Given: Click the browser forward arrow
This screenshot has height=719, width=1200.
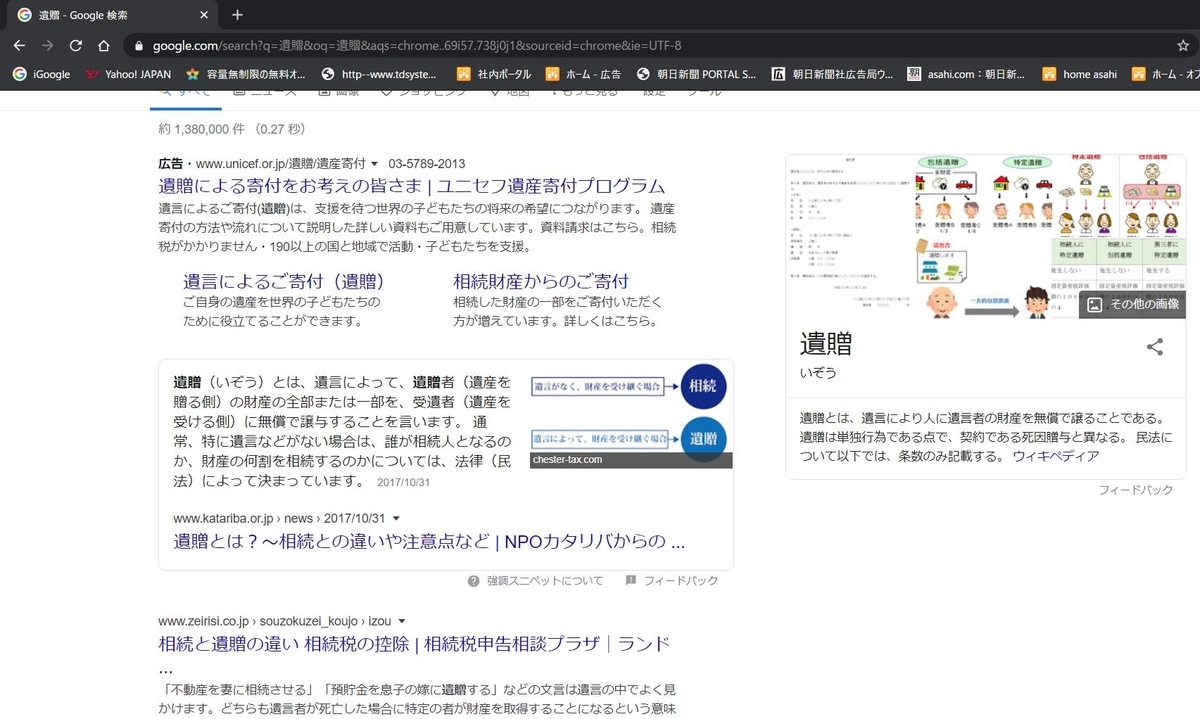Looking at the screenshot, I should tap(47, 46).
